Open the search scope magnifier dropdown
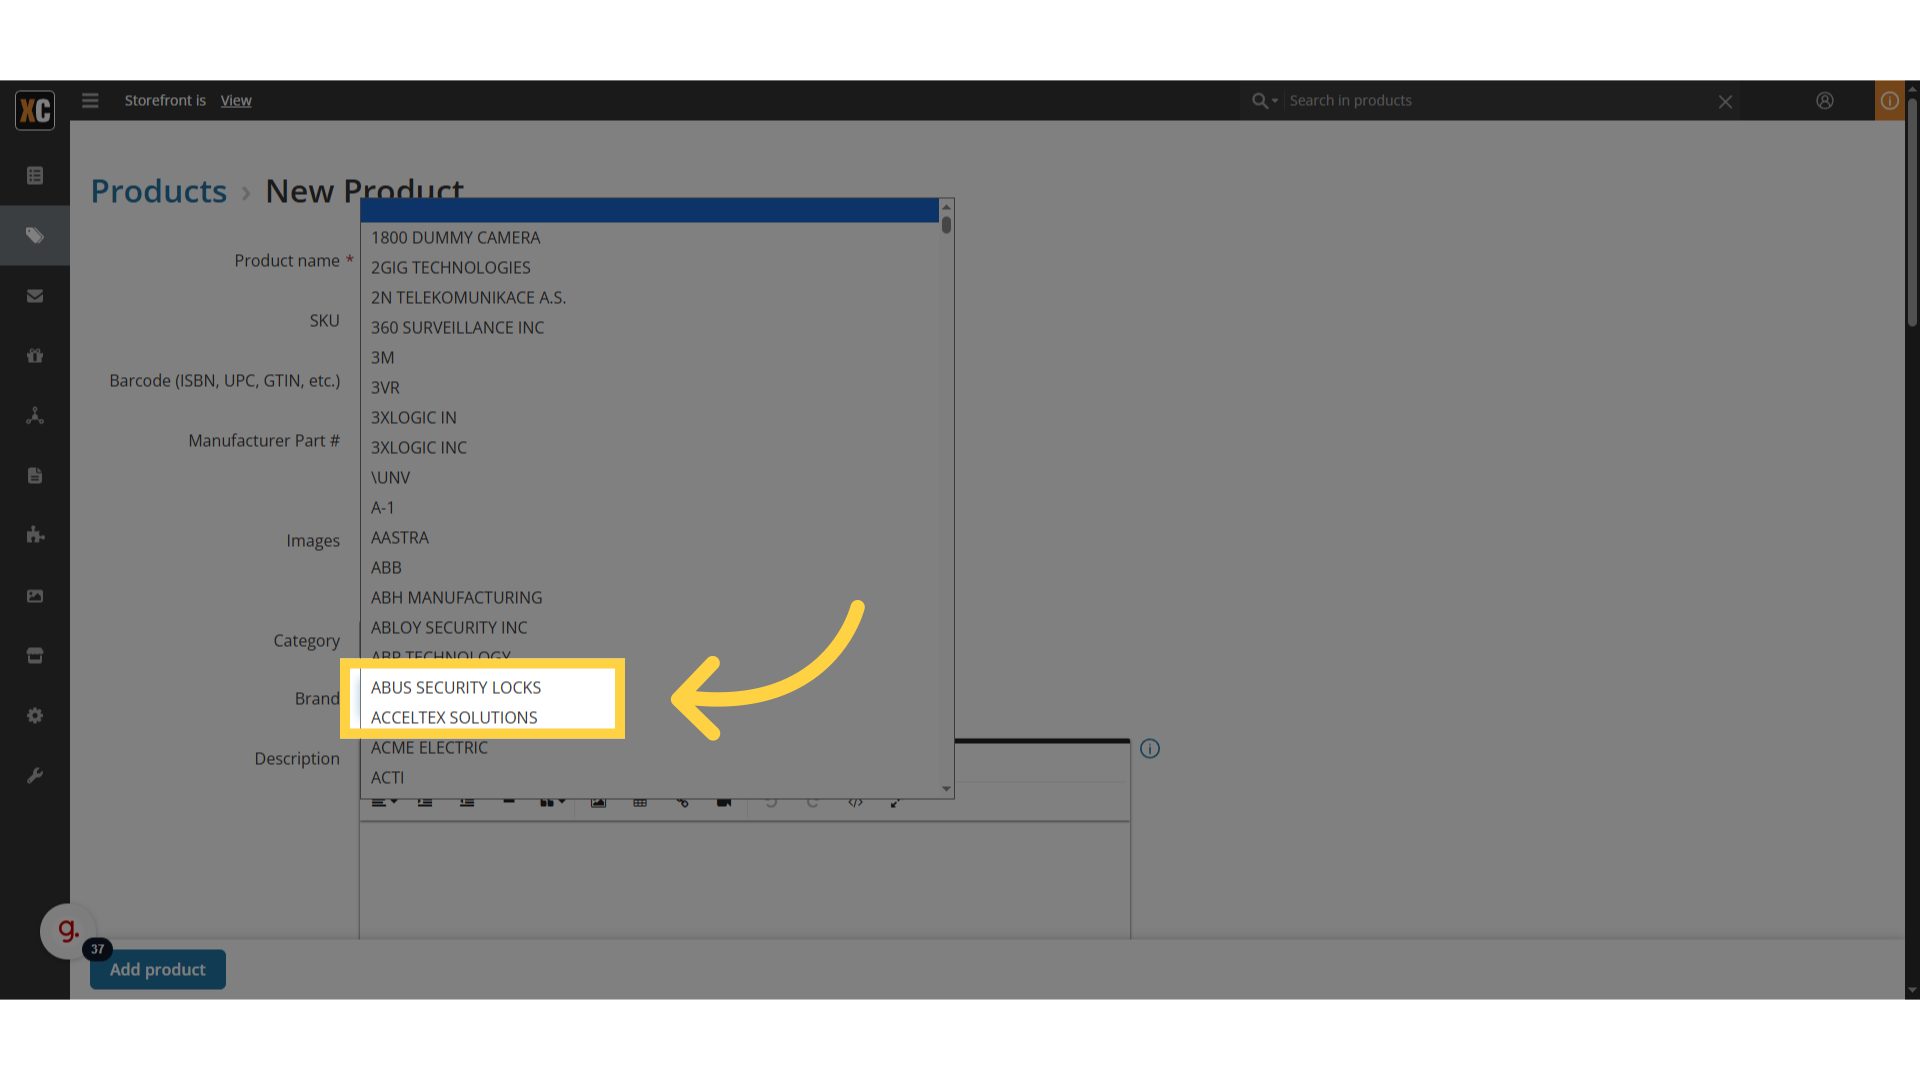Screen dimensions: 1920x1080 [x=1264, y=101]
